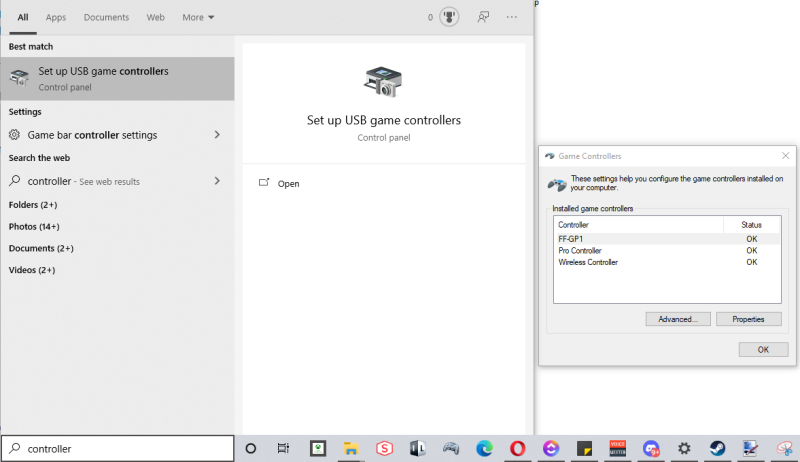This screenshot has width=800, height=462.
Task: Click the Game bar settings gear icon
Action: coord(14,135)
